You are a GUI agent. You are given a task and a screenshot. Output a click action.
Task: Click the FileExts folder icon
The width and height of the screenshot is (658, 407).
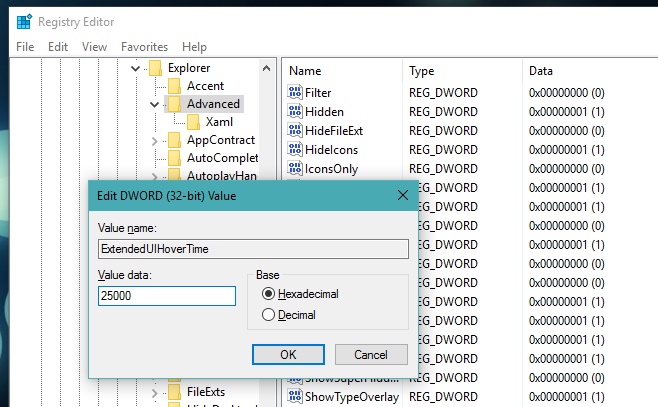[x=174, y=392]
